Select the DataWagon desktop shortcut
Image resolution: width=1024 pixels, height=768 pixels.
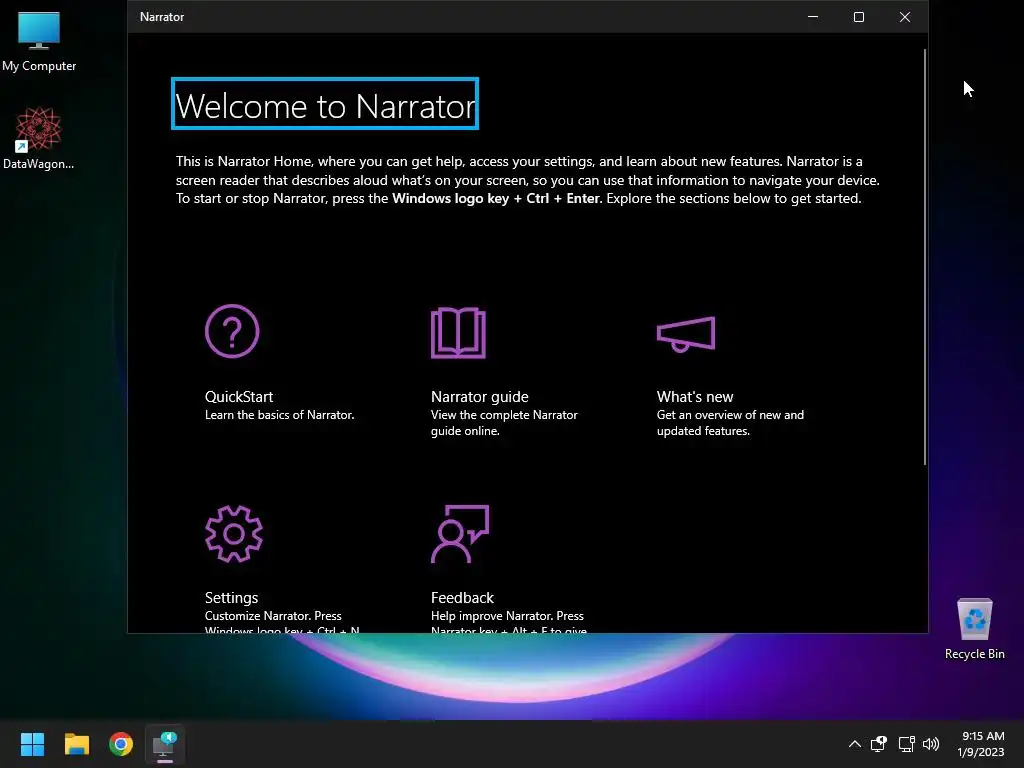pos(39,138)
